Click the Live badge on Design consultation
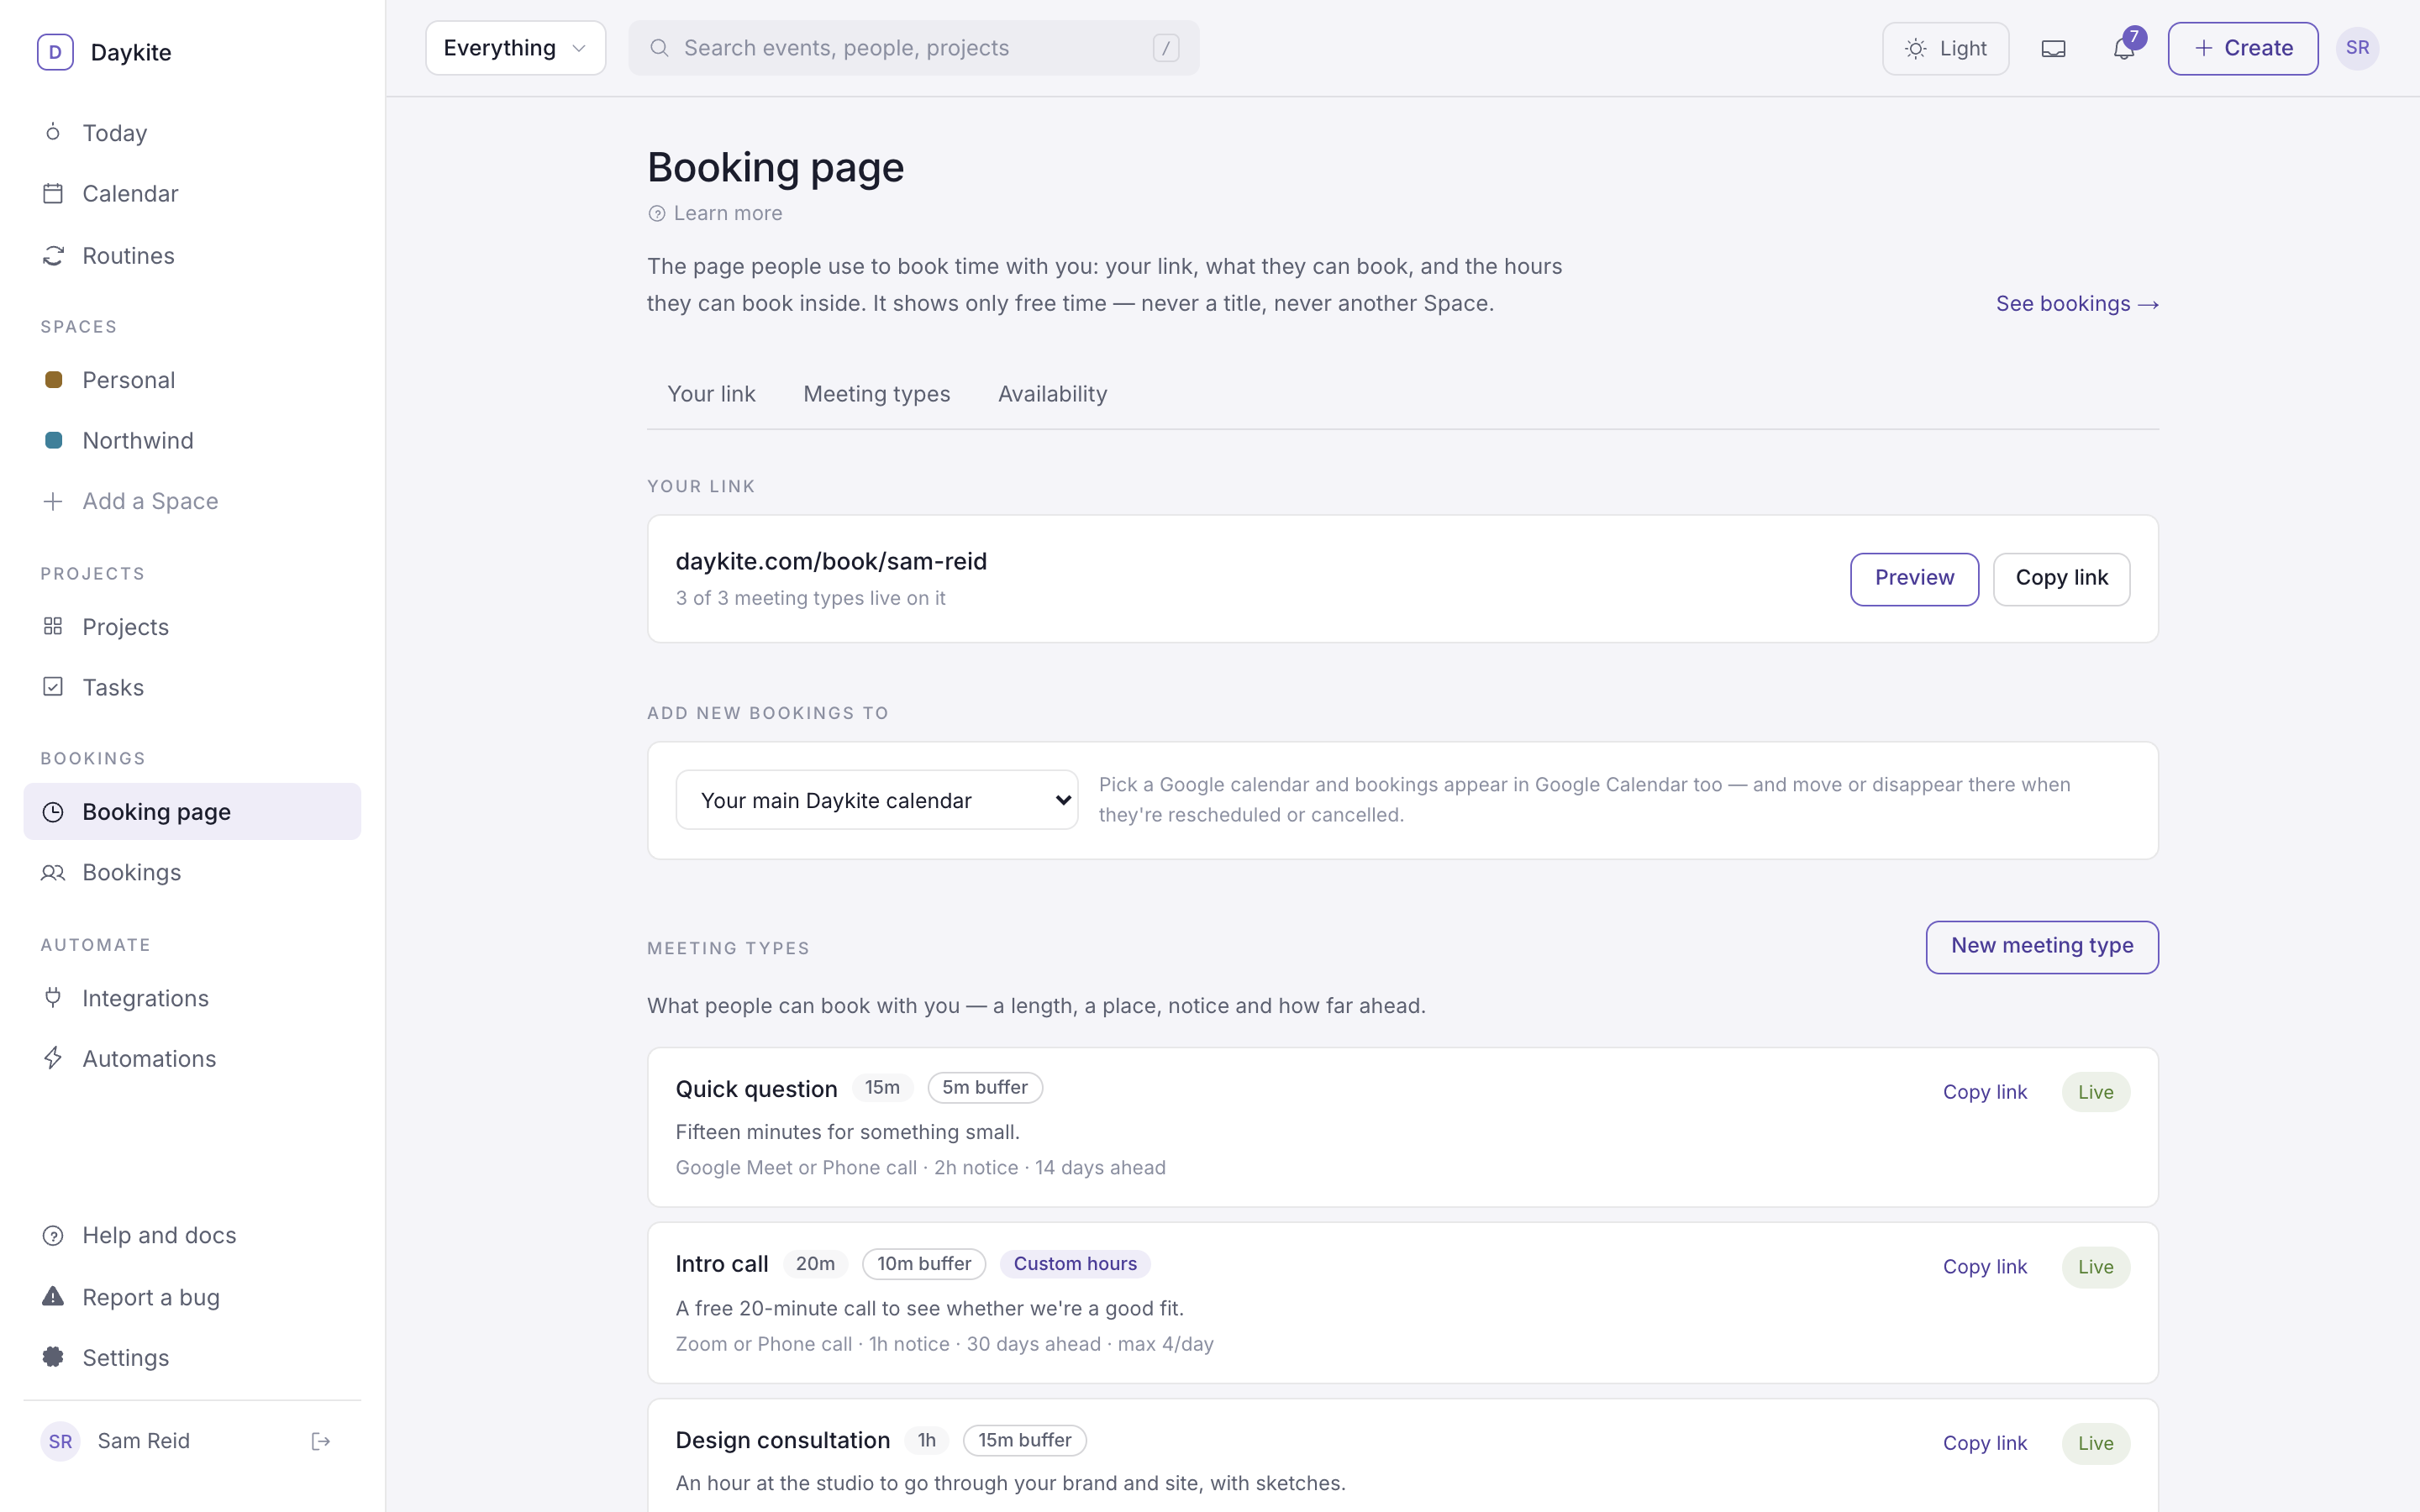 tap(2096, 1443)
